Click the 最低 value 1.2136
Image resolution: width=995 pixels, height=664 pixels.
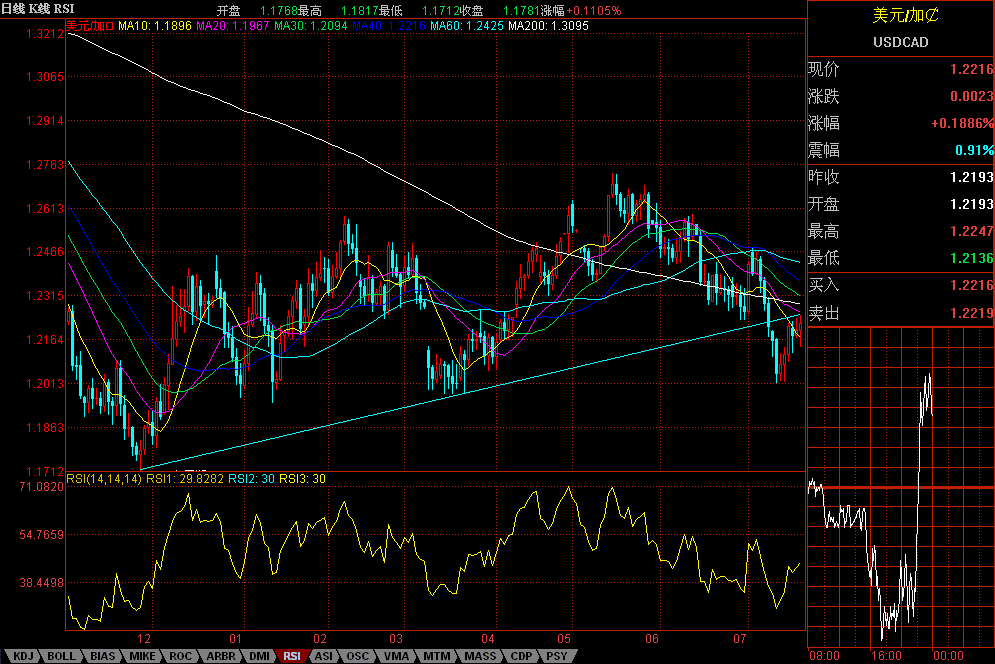coord(972,258)
